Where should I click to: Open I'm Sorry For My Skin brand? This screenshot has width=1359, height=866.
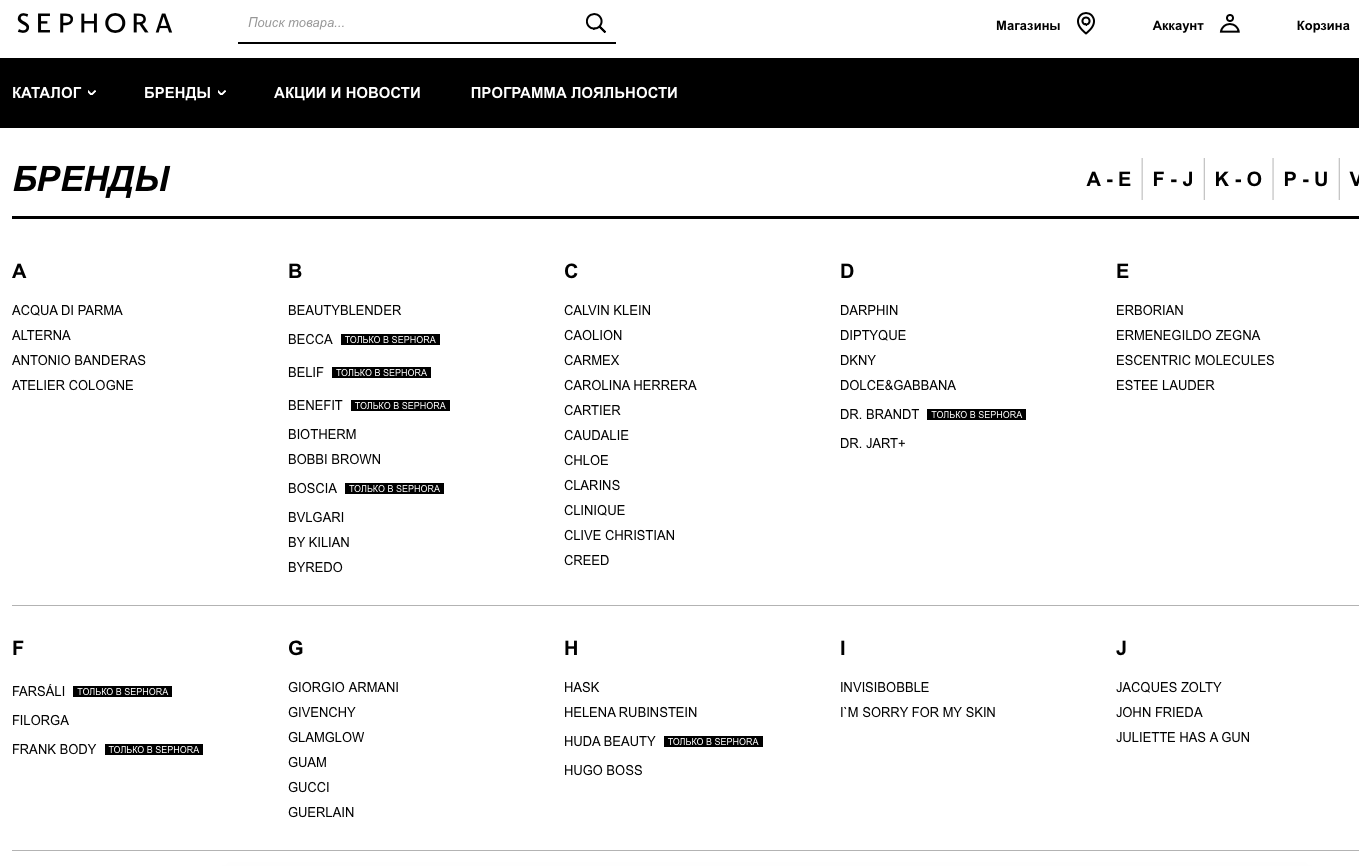918,713
